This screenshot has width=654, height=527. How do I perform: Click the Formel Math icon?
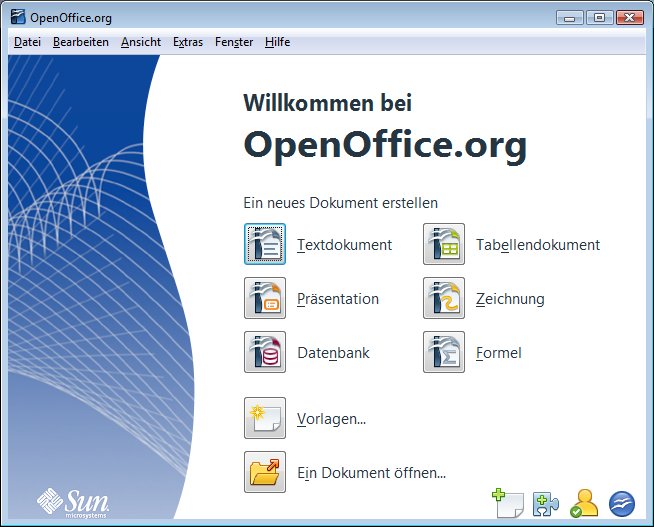point(444,352)
